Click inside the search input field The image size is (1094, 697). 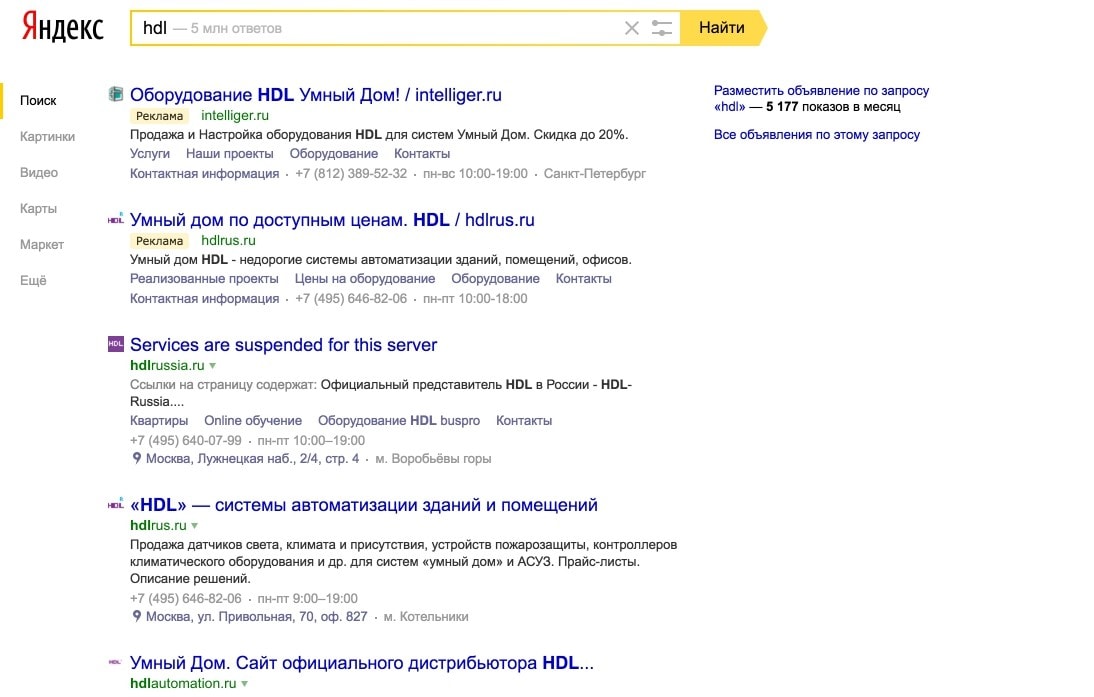(400, 28)
